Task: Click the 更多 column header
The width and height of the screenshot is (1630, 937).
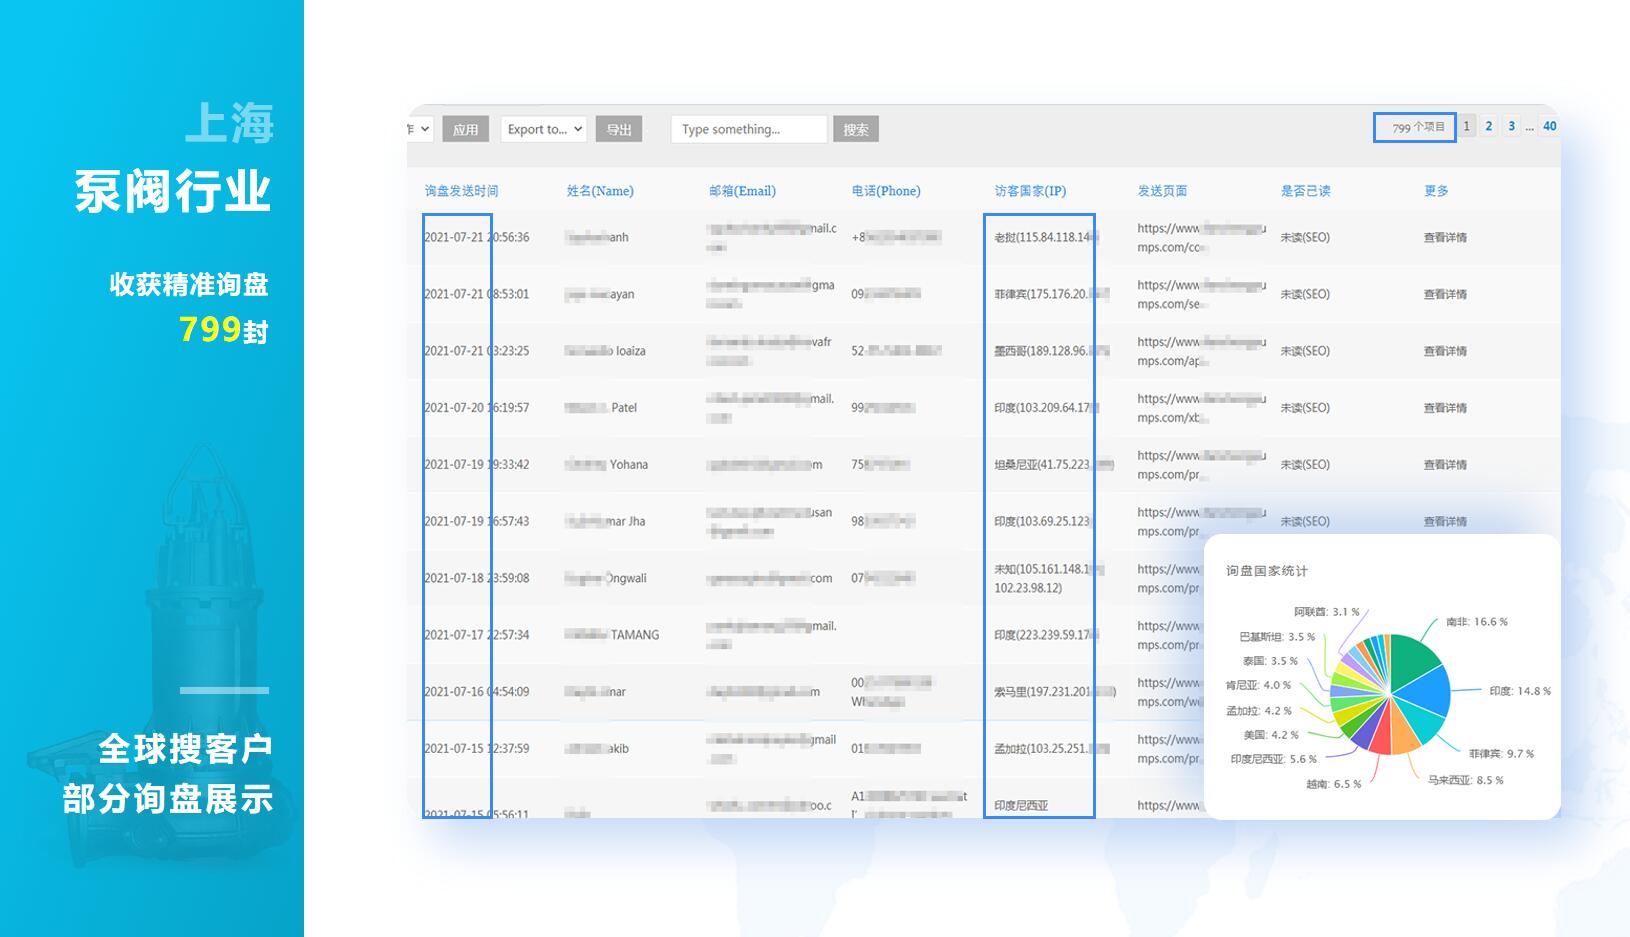Action: pyautogui.click(x=1436, y=191)
